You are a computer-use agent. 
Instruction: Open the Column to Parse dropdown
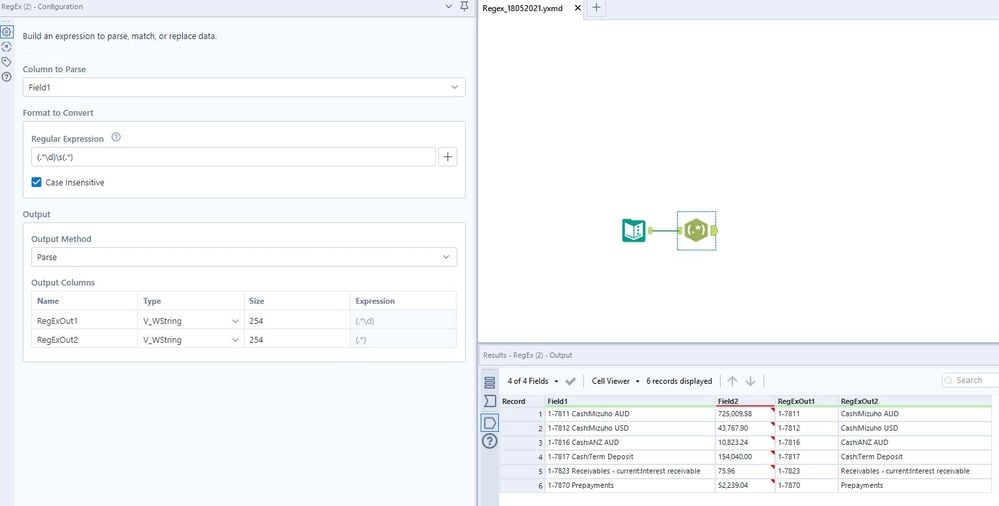[x=244, y=87]
